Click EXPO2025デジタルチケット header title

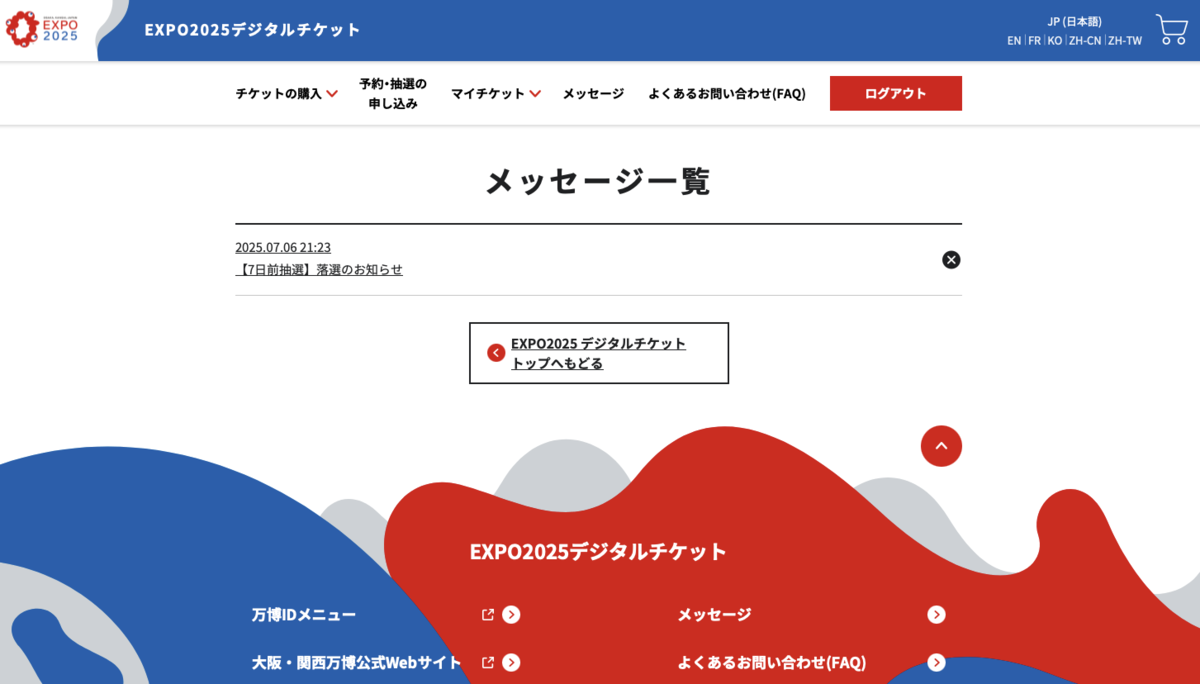click(x=252, y=30)
